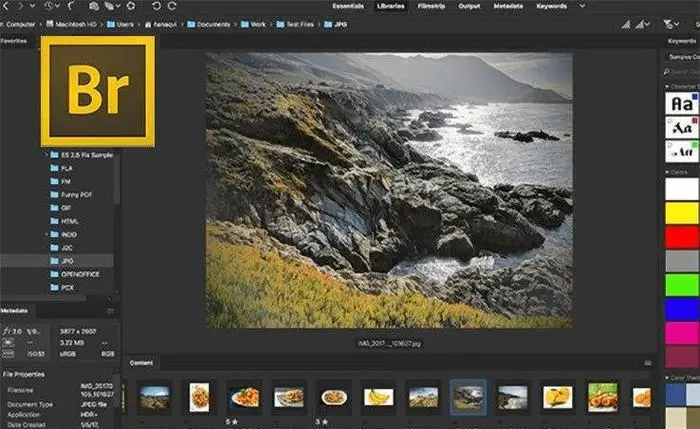The height and width of the screenshot is (429, 700).
Task: Select the bananas thumbnail in Content
Action: [377, 397]
